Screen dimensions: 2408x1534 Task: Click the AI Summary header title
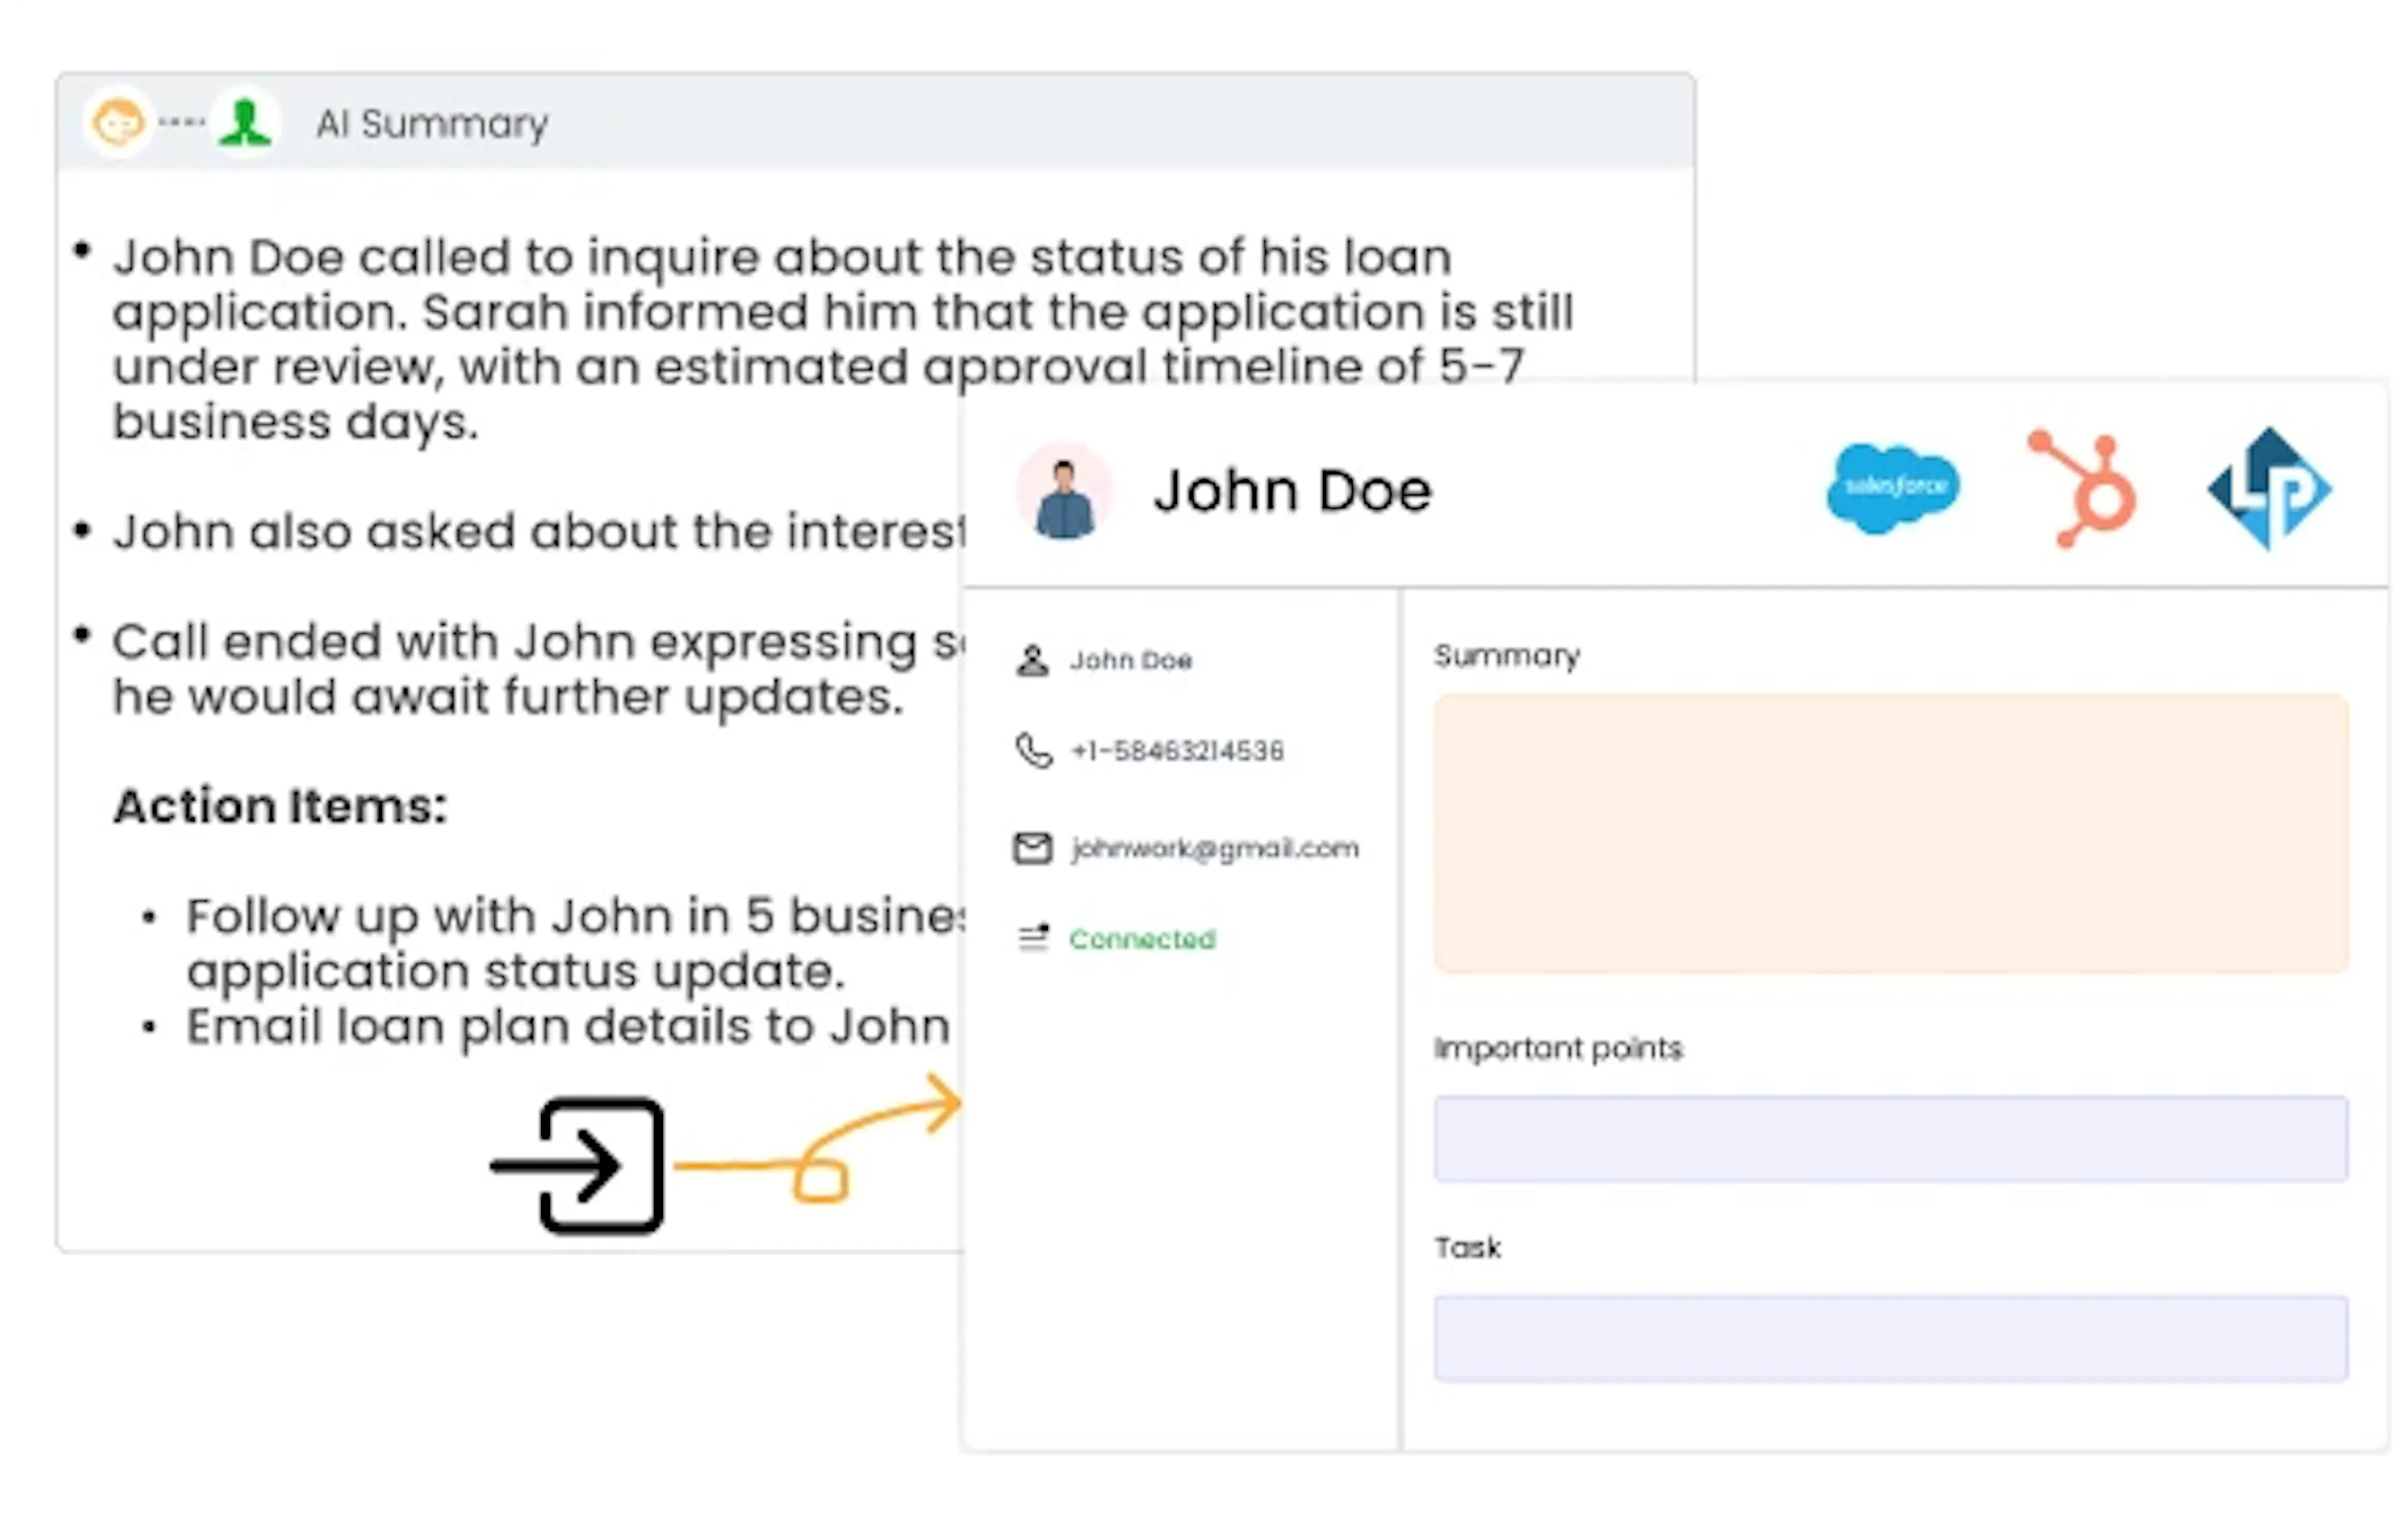pos(432,124)
